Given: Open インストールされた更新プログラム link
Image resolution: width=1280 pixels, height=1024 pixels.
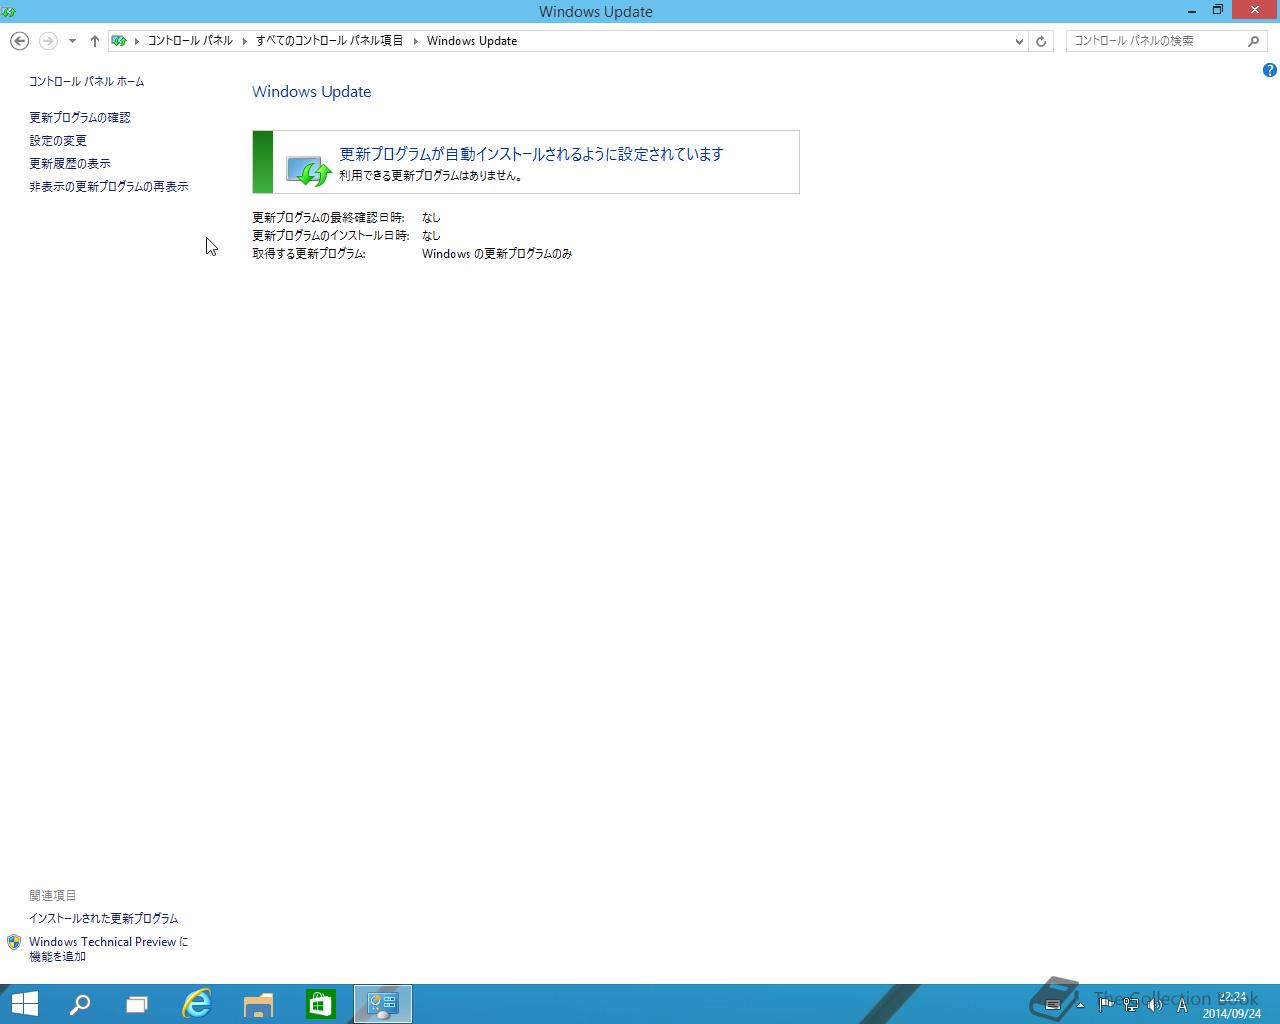Looking at the screenshot, I should coord(104,918).
